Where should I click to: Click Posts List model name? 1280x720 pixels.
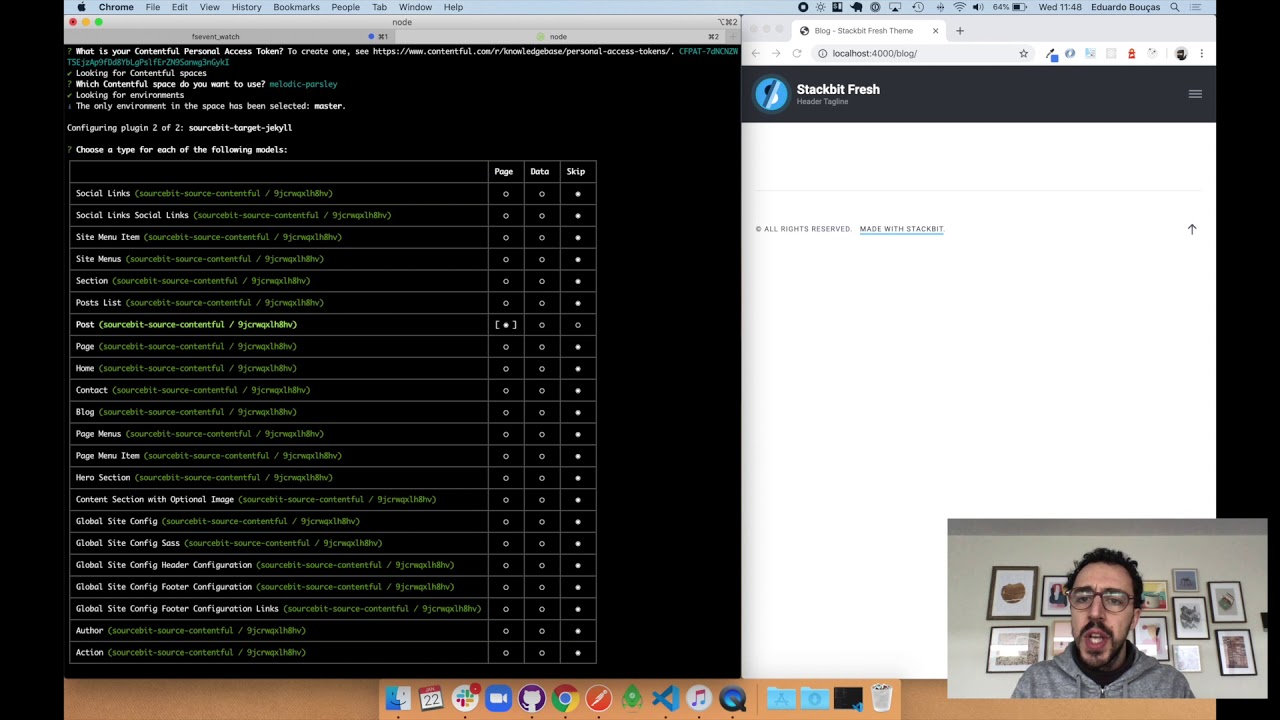click(98, 303)
